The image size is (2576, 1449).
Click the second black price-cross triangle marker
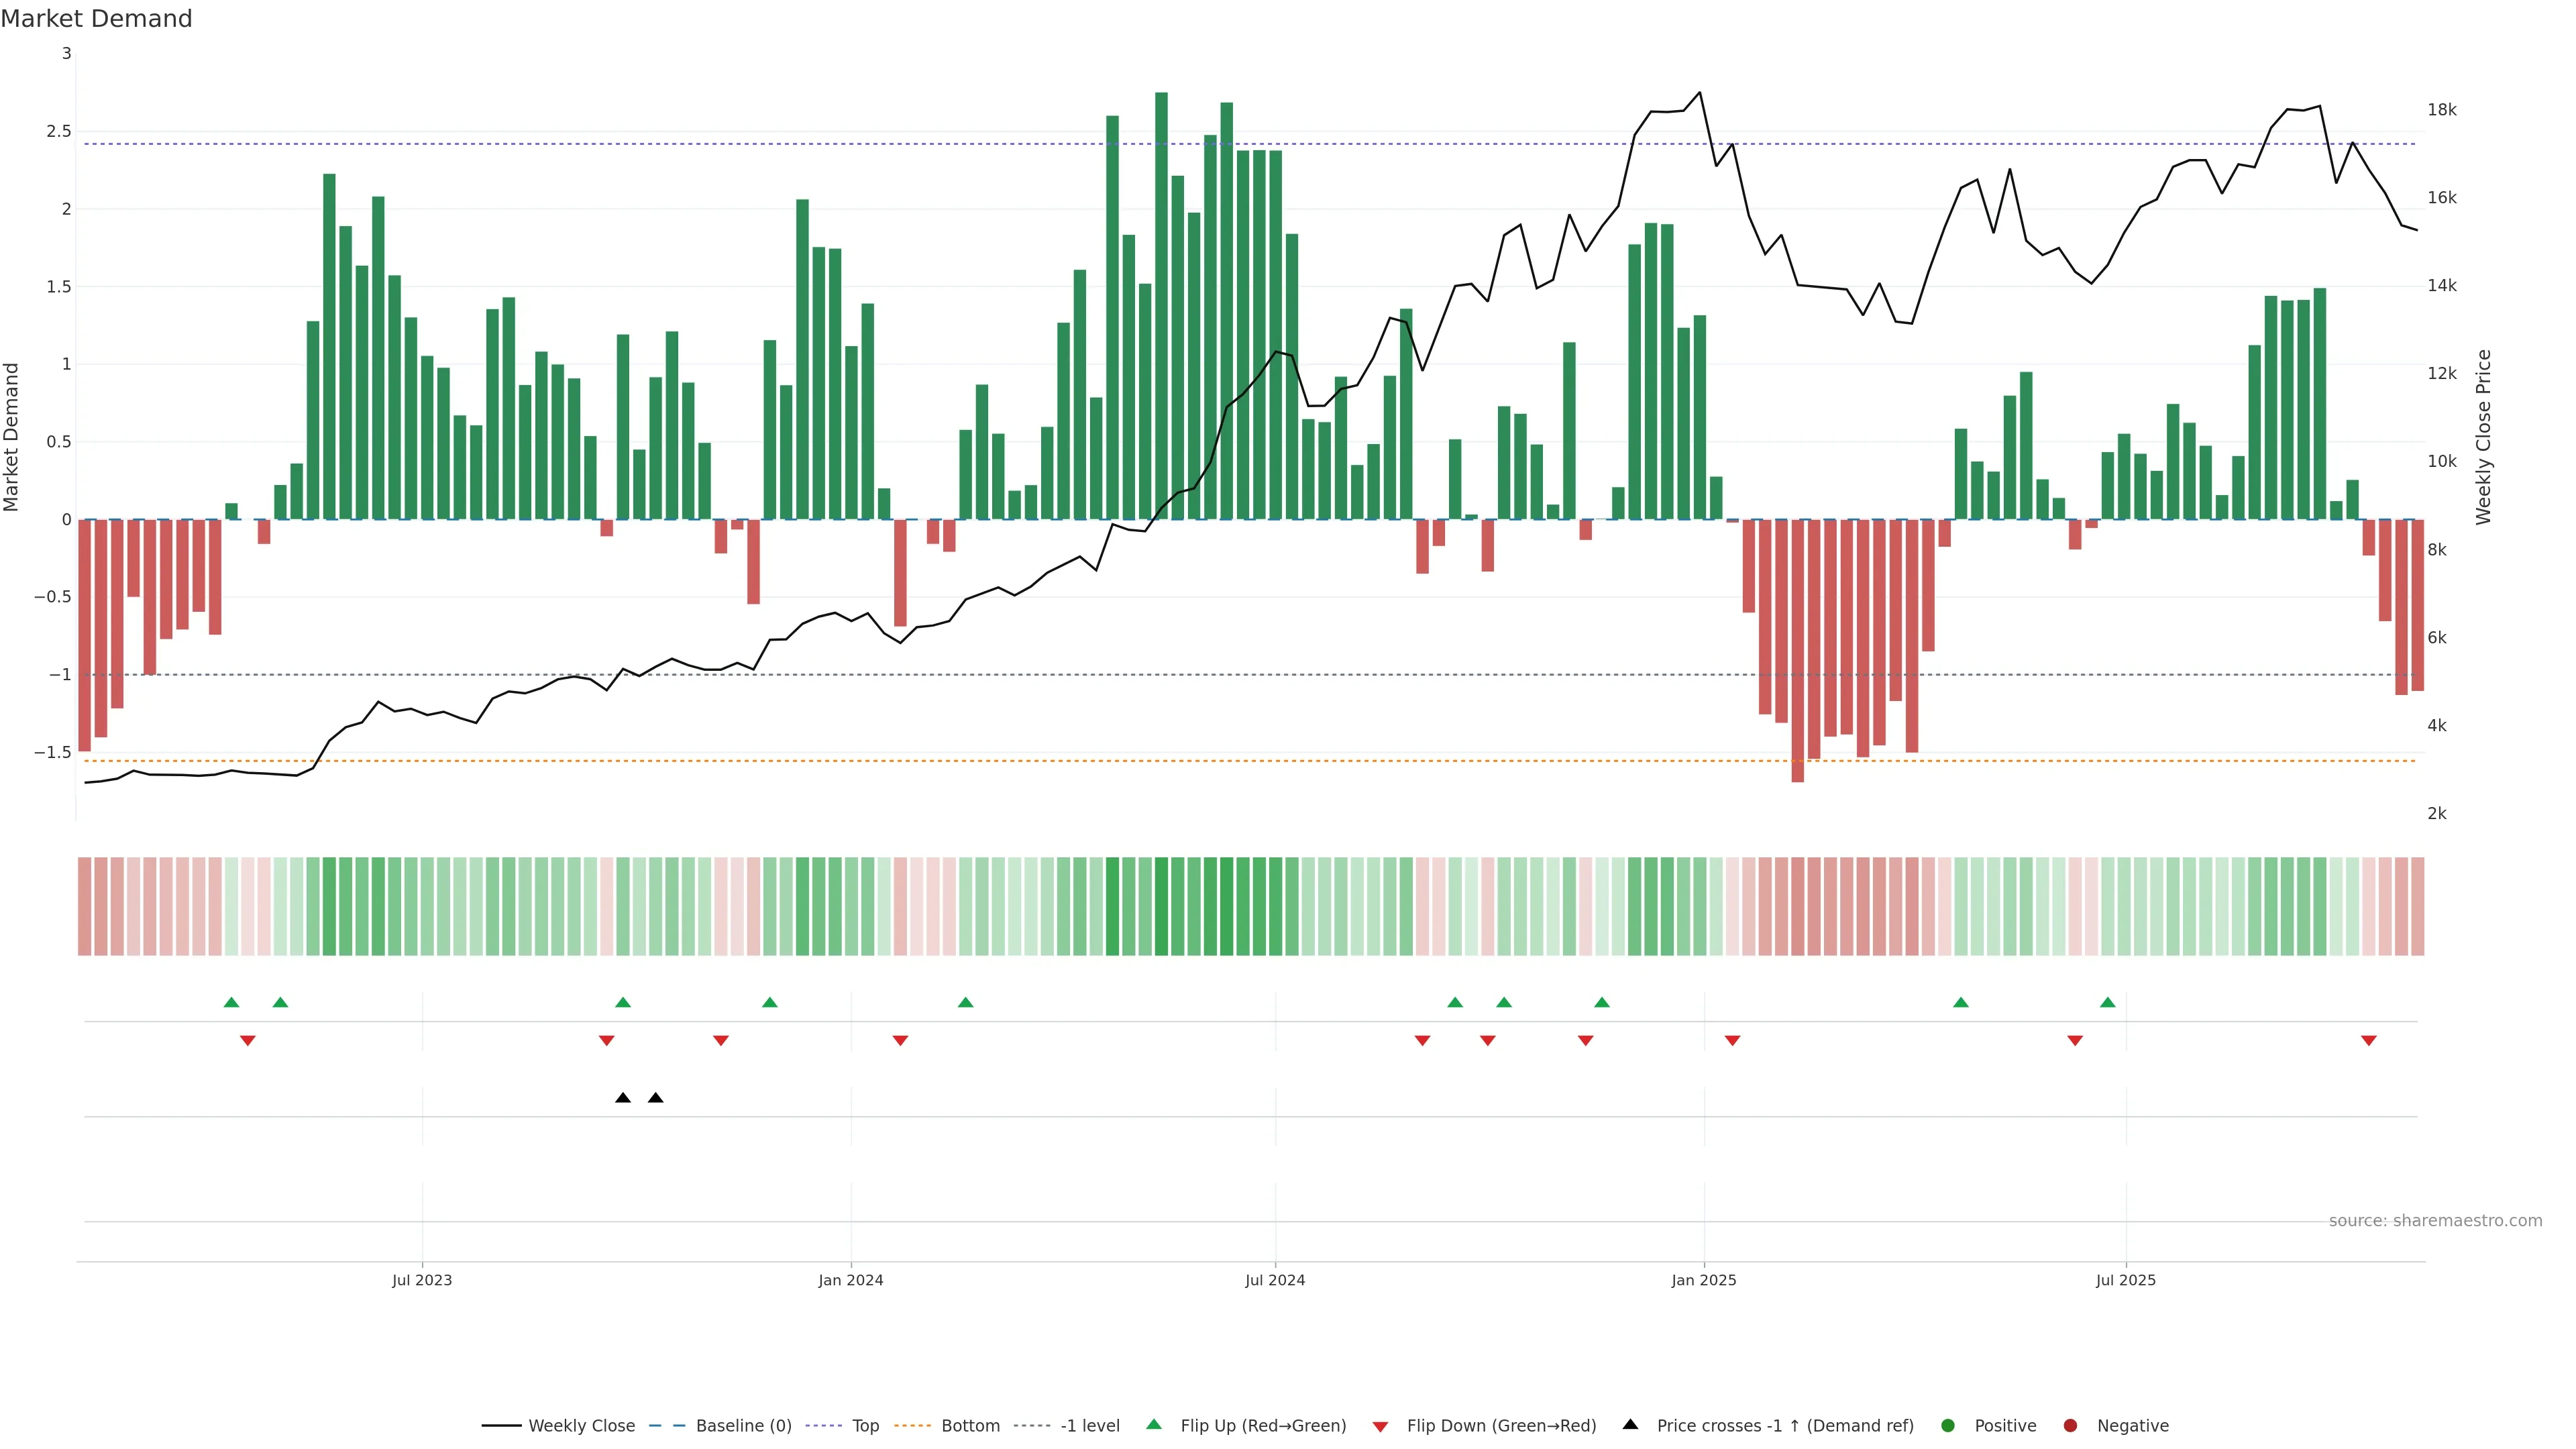point(655,1098)
